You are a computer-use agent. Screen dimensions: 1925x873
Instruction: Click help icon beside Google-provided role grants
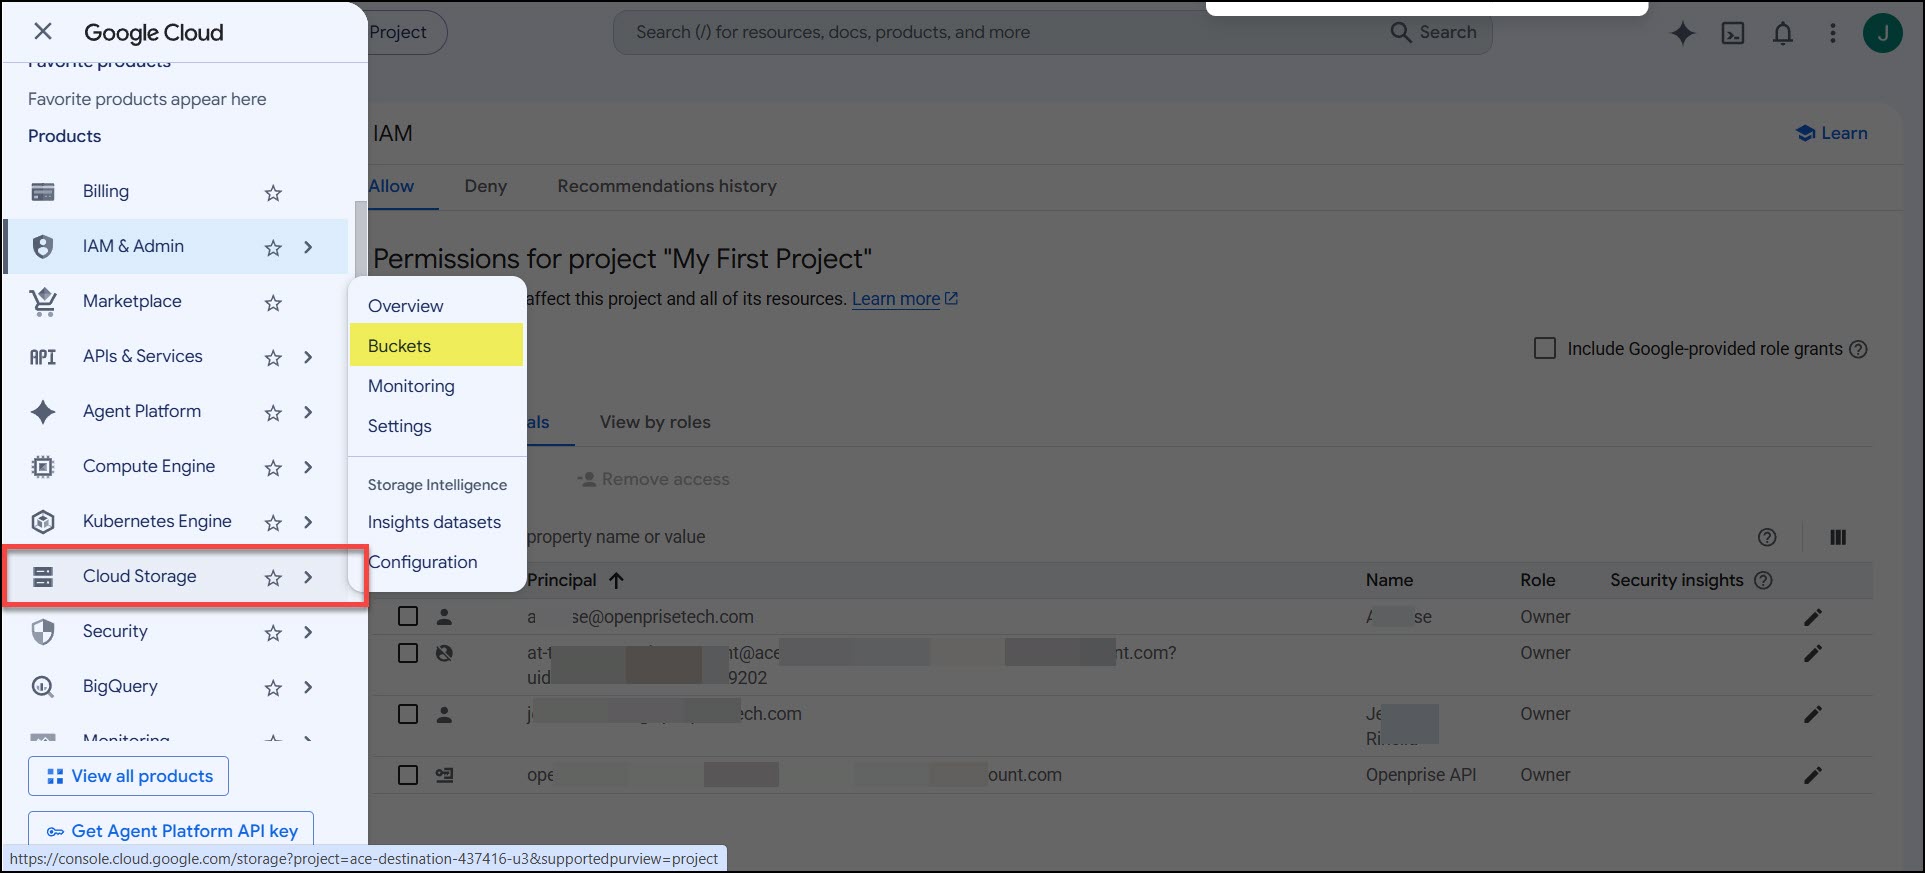[x=1858, y=349]
